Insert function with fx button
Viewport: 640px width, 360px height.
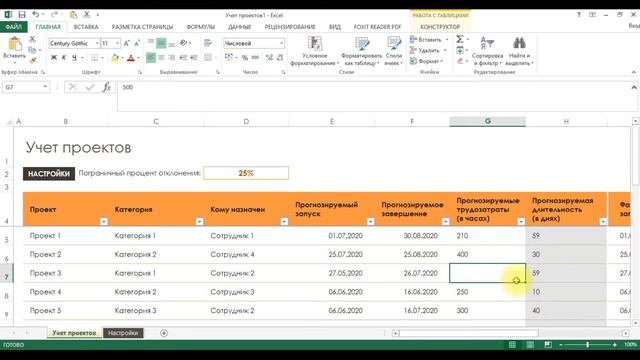pyautogui.click(x=107, y=87)
